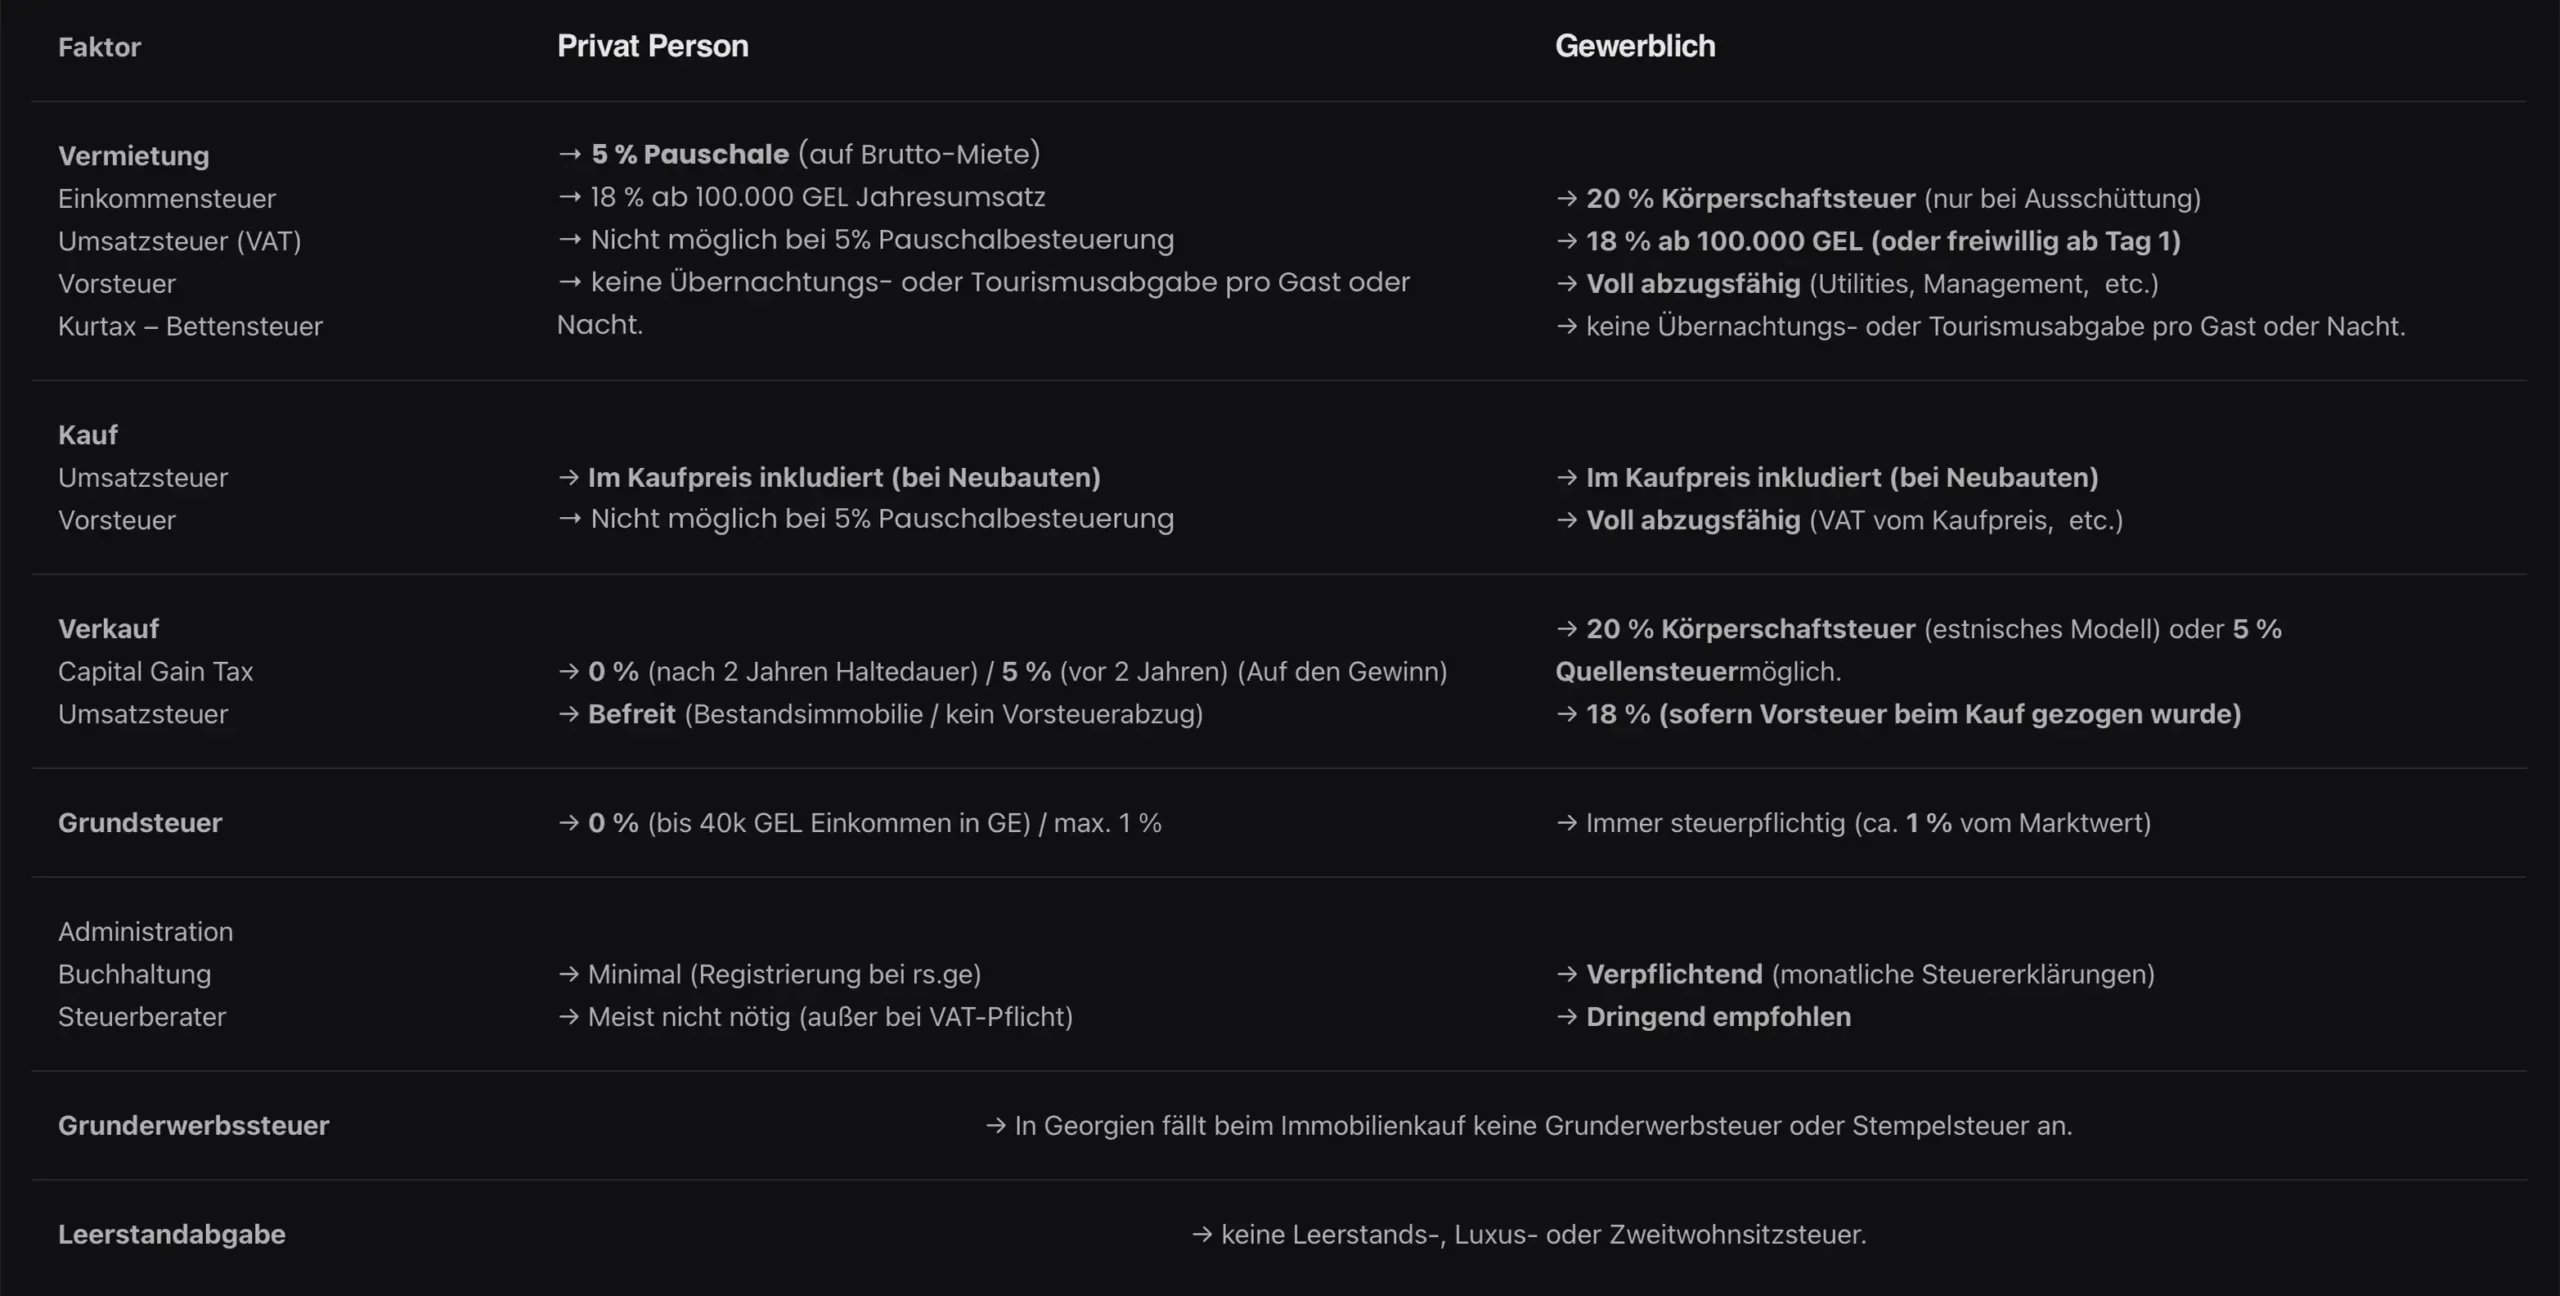This screenshot has height=1296, width=2560.
Task: Click the arrow before "Minimal (Registrierung bei rs.ge)"
Action: coord(568,974)
